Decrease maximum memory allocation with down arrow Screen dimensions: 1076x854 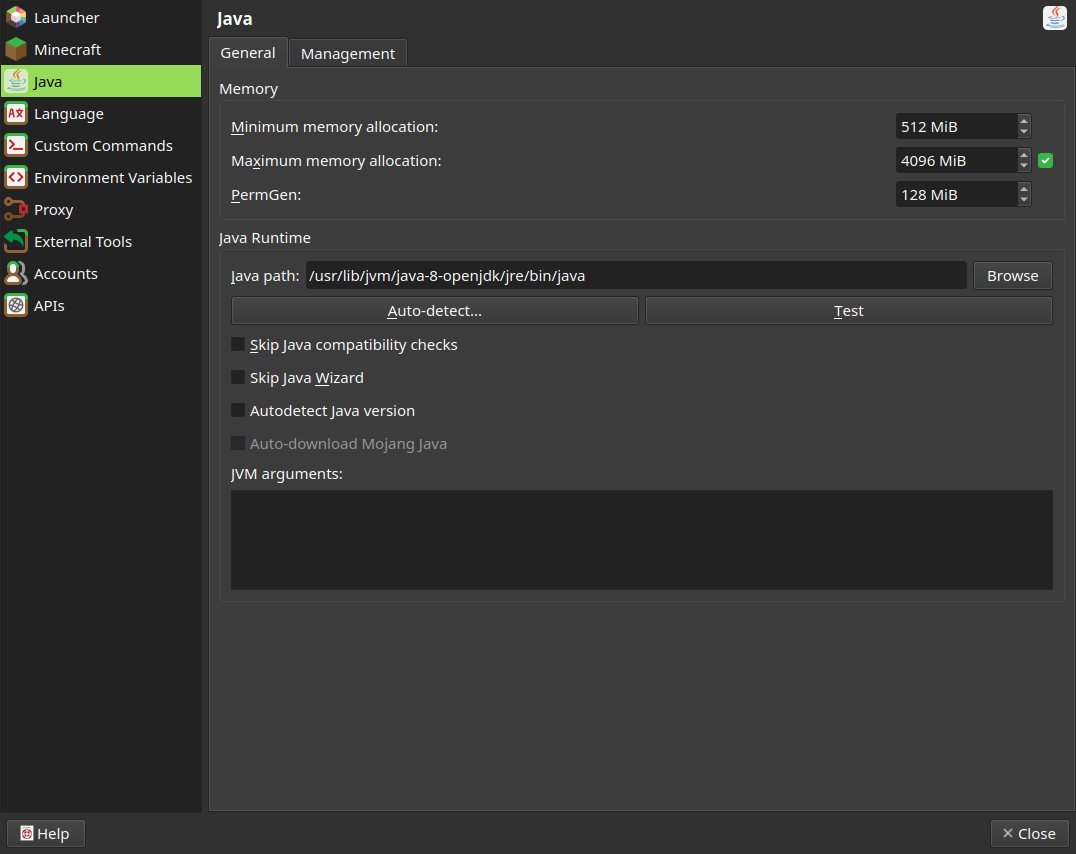point(1024,166)
